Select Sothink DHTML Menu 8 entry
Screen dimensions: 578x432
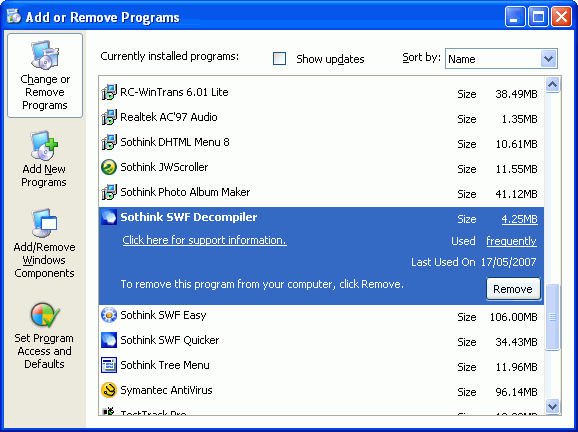pyautogui.click(x=321, y=142)
